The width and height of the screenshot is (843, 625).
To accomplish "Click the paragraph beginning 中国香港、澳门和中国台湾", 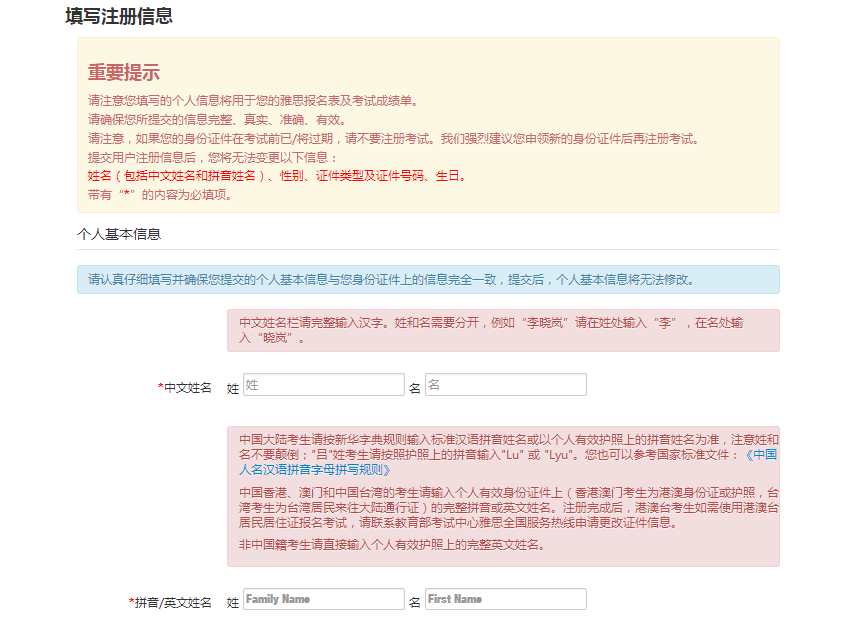I will pos(509,507).
